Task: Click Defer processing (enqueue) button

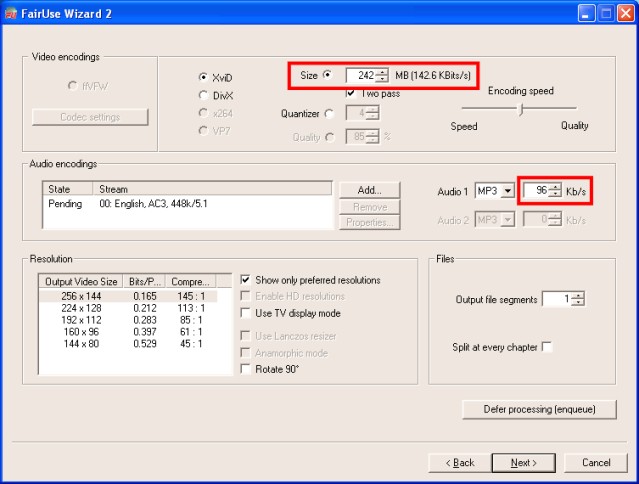Action: [x=538, y=409]
